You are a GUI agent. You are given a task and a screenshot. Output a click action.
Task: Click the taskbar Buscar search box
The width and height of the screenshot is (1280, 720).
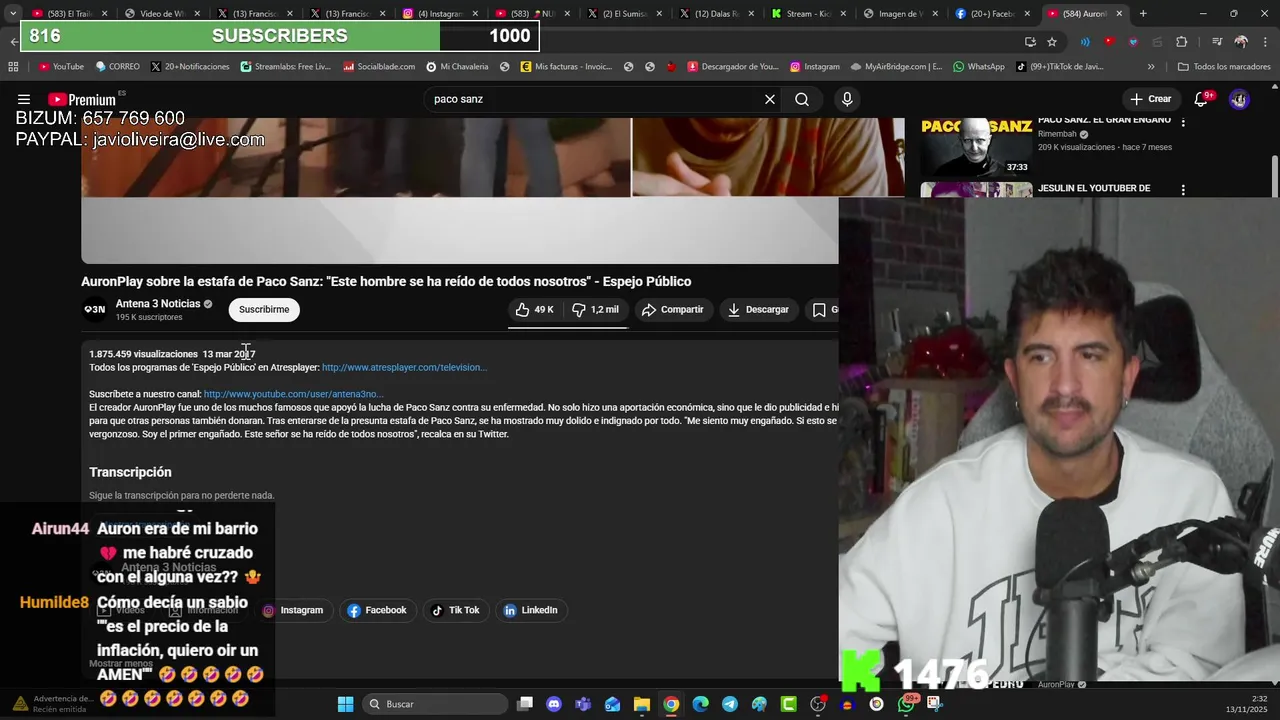pyautogui.click(x=434, y=704)
